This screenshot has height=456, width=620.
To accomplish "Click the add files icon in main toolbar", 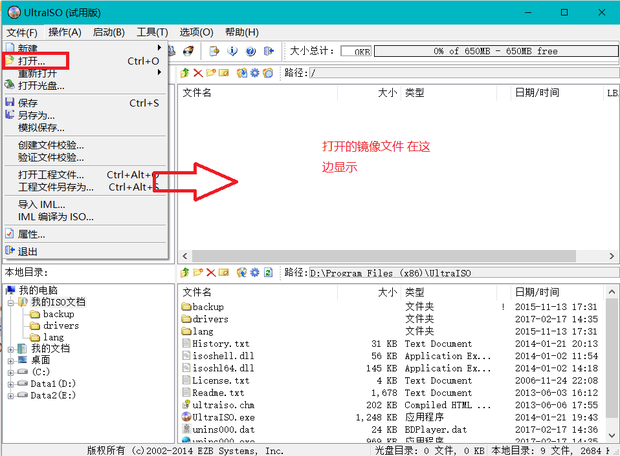I will [x=214, y=51].
